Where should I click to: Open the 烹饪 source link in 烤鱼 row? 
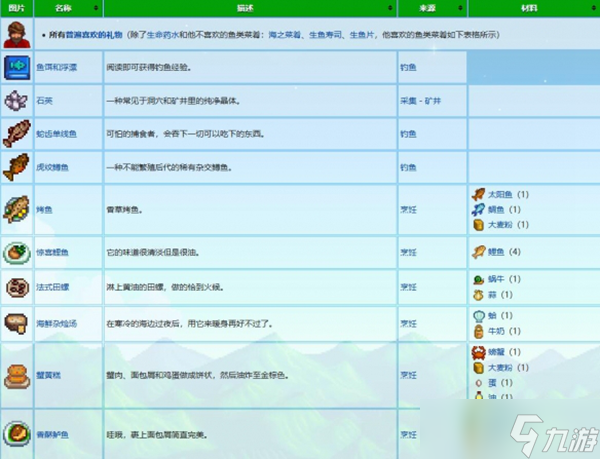pos(408,210)
